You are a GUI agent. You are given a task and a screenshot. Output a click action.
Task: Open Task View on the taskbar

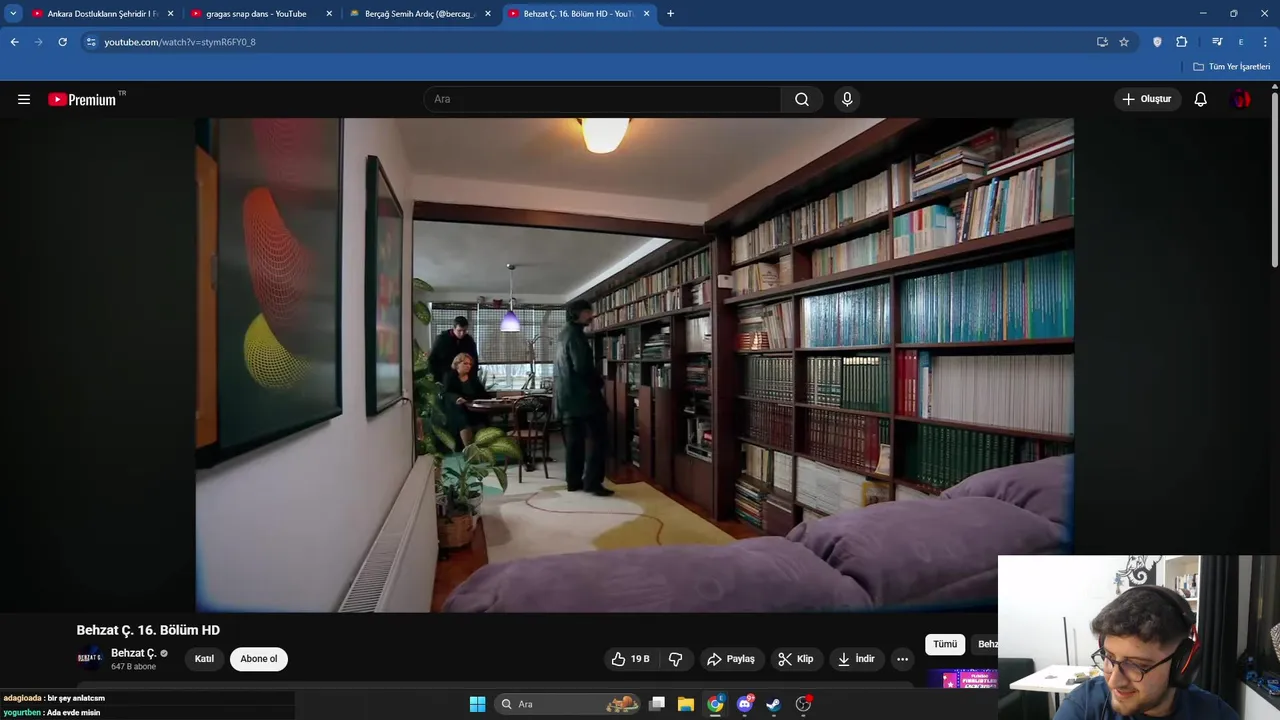pyautogui.click(x=657, y=704)
